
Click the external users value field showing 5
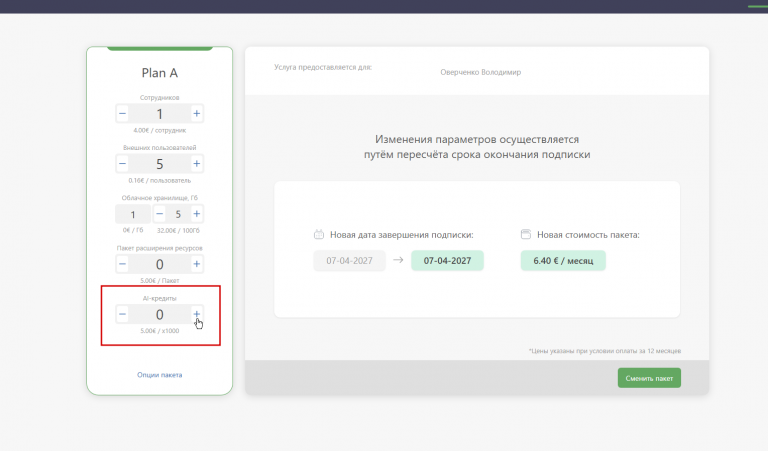click(159, 164)
